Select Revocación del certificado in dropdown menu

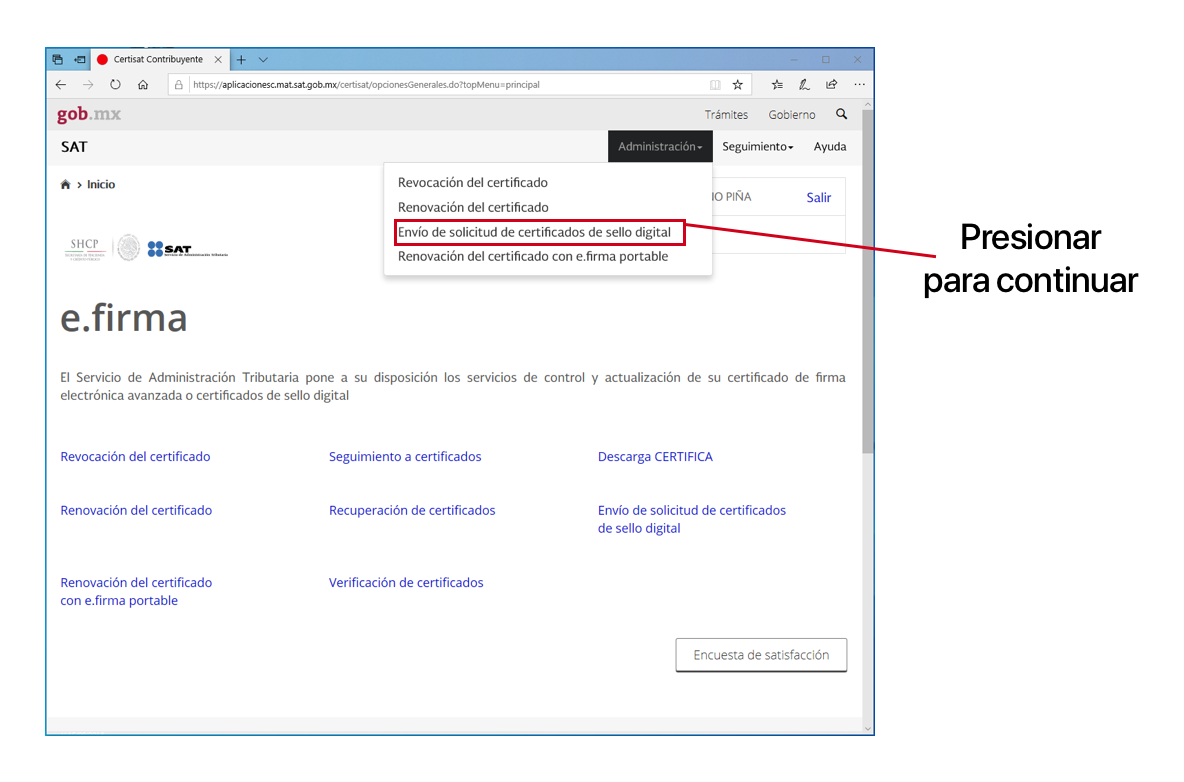coord(473,183)
